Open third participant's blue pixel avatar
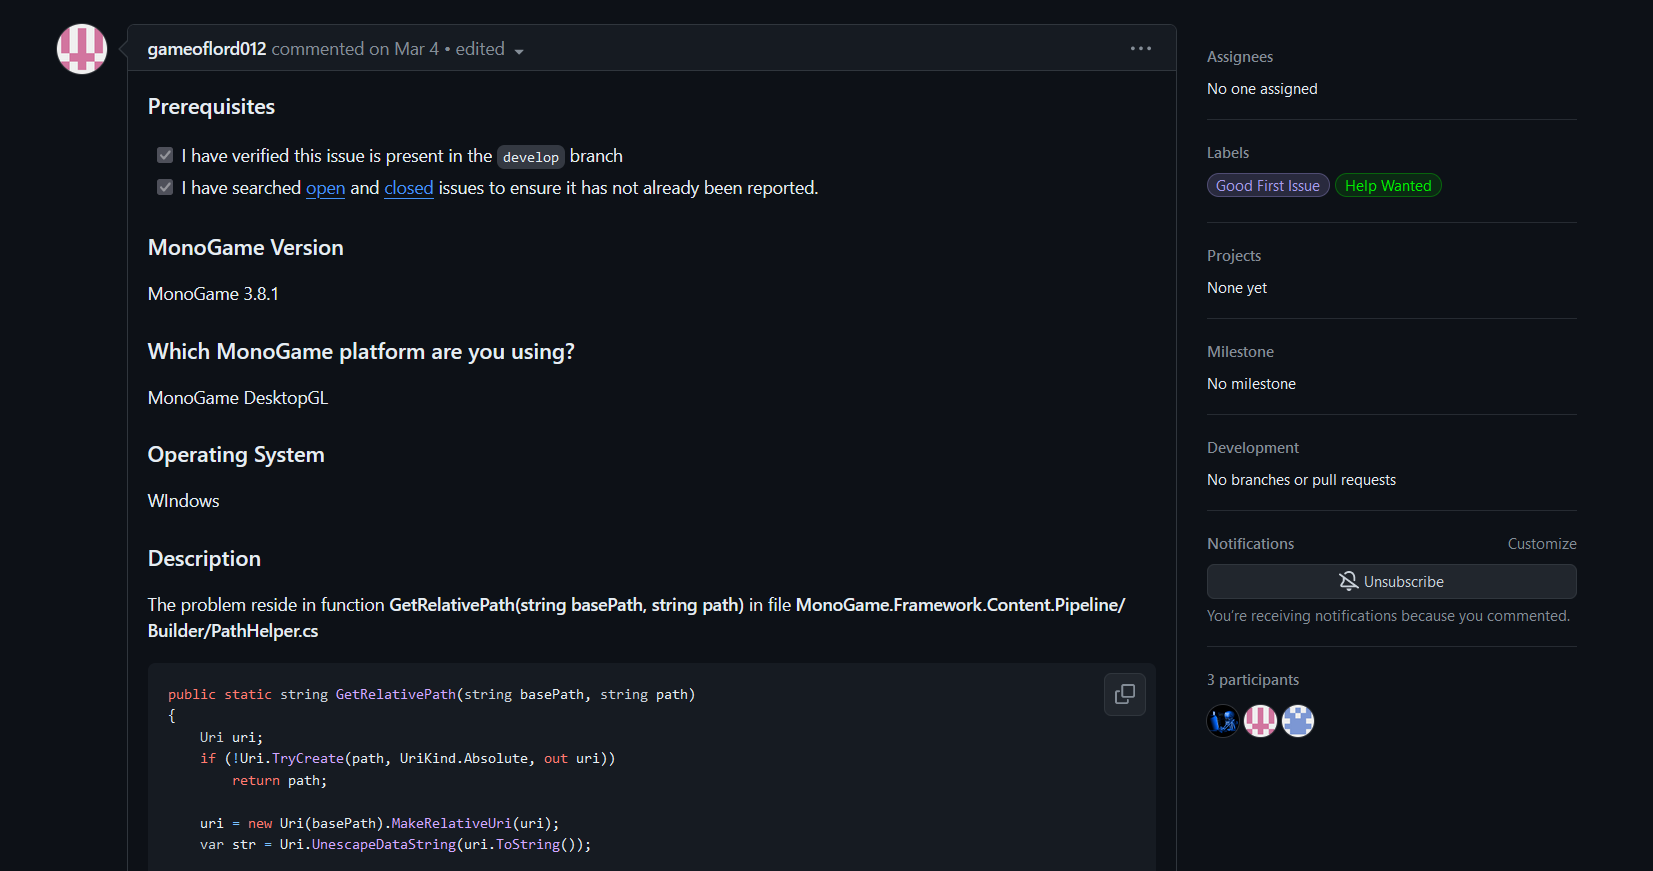 [x=1298, y=720]
